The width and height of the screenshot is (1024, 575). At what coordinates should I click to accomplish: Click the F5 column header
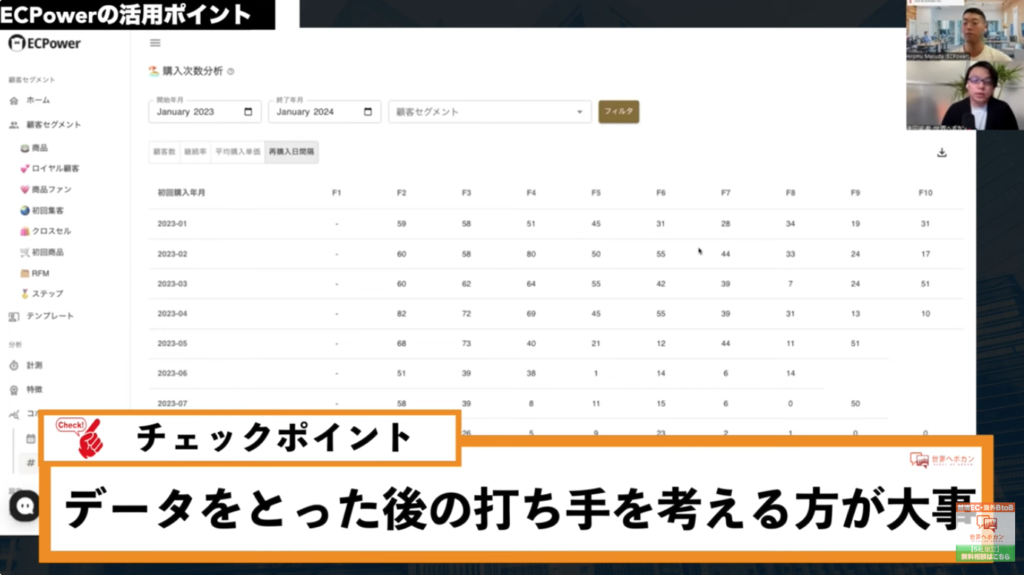(596, 193)
